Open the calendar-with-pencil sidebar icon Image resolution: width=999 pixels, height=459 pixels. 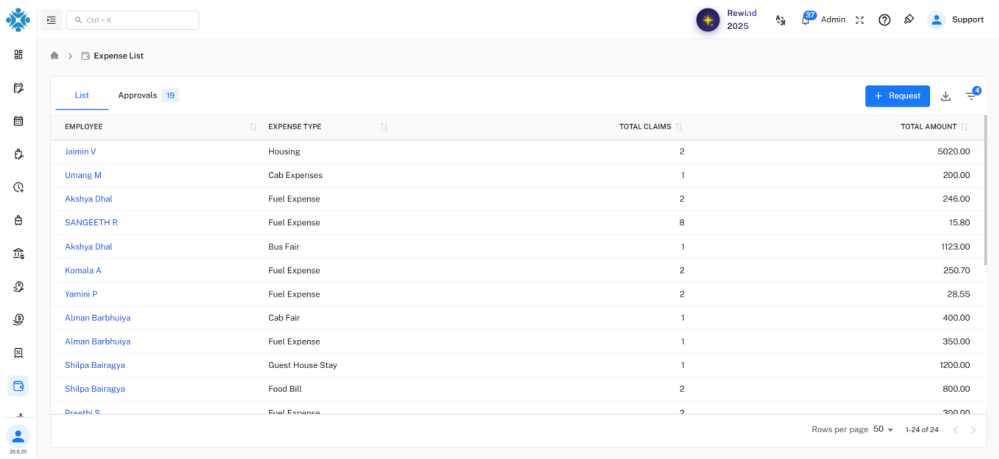click(x=18, y=88)
